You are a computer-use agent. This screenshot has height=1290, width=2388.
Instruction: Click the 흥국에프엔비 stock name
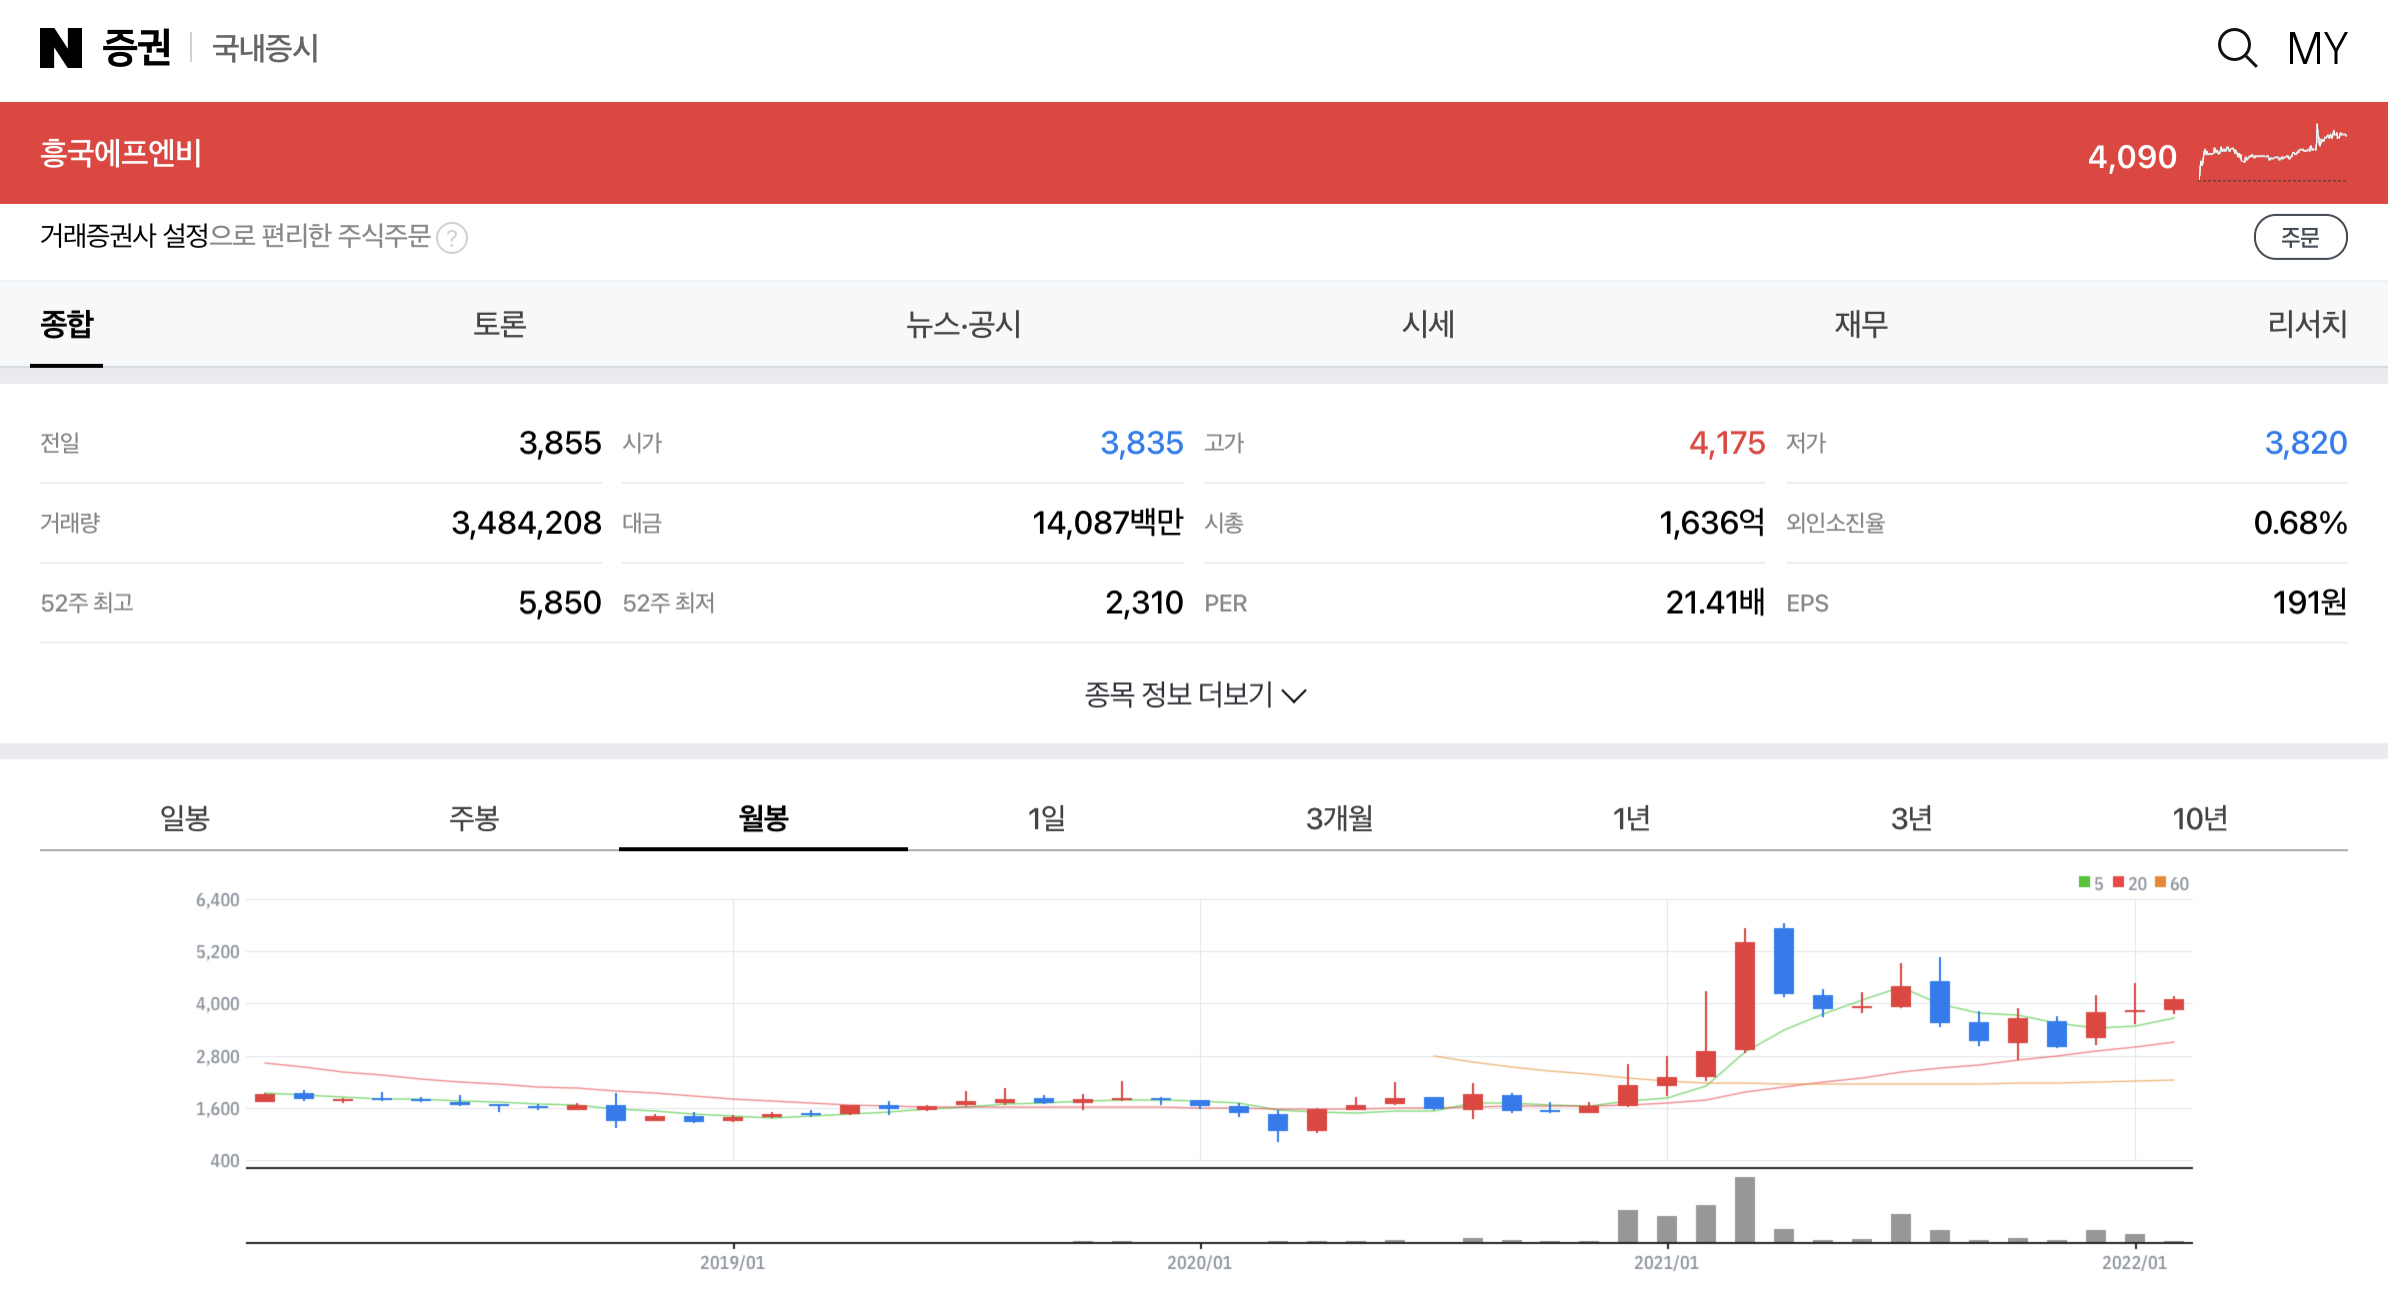coord(121,153)
